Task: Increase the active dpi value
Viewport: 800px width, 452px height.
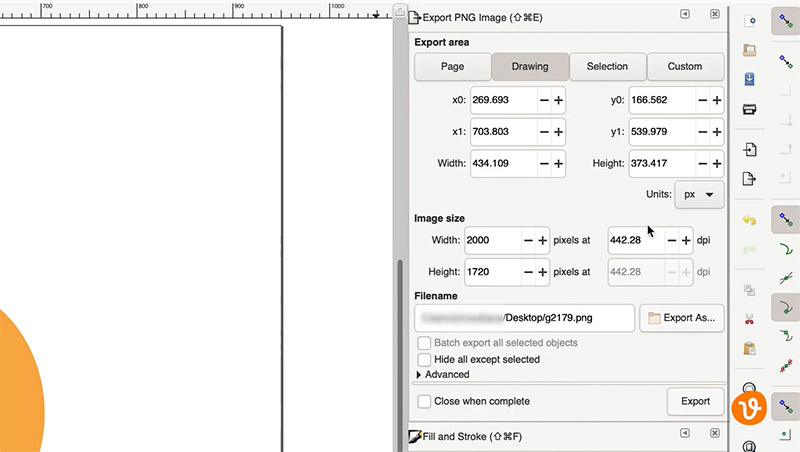Action: click(x=686, y=240)
